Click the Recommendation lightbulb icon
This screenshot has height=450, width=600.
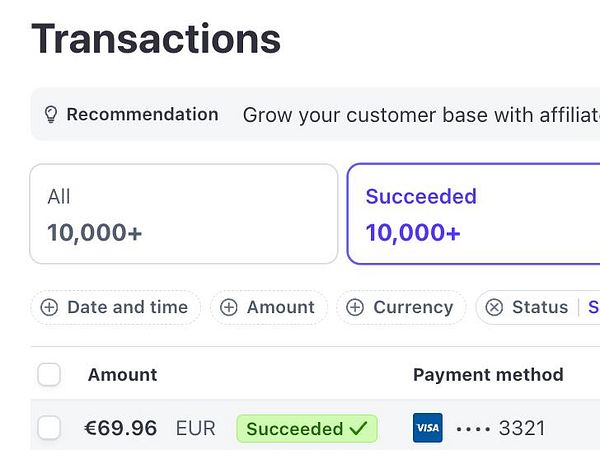(x=51, y=115)
